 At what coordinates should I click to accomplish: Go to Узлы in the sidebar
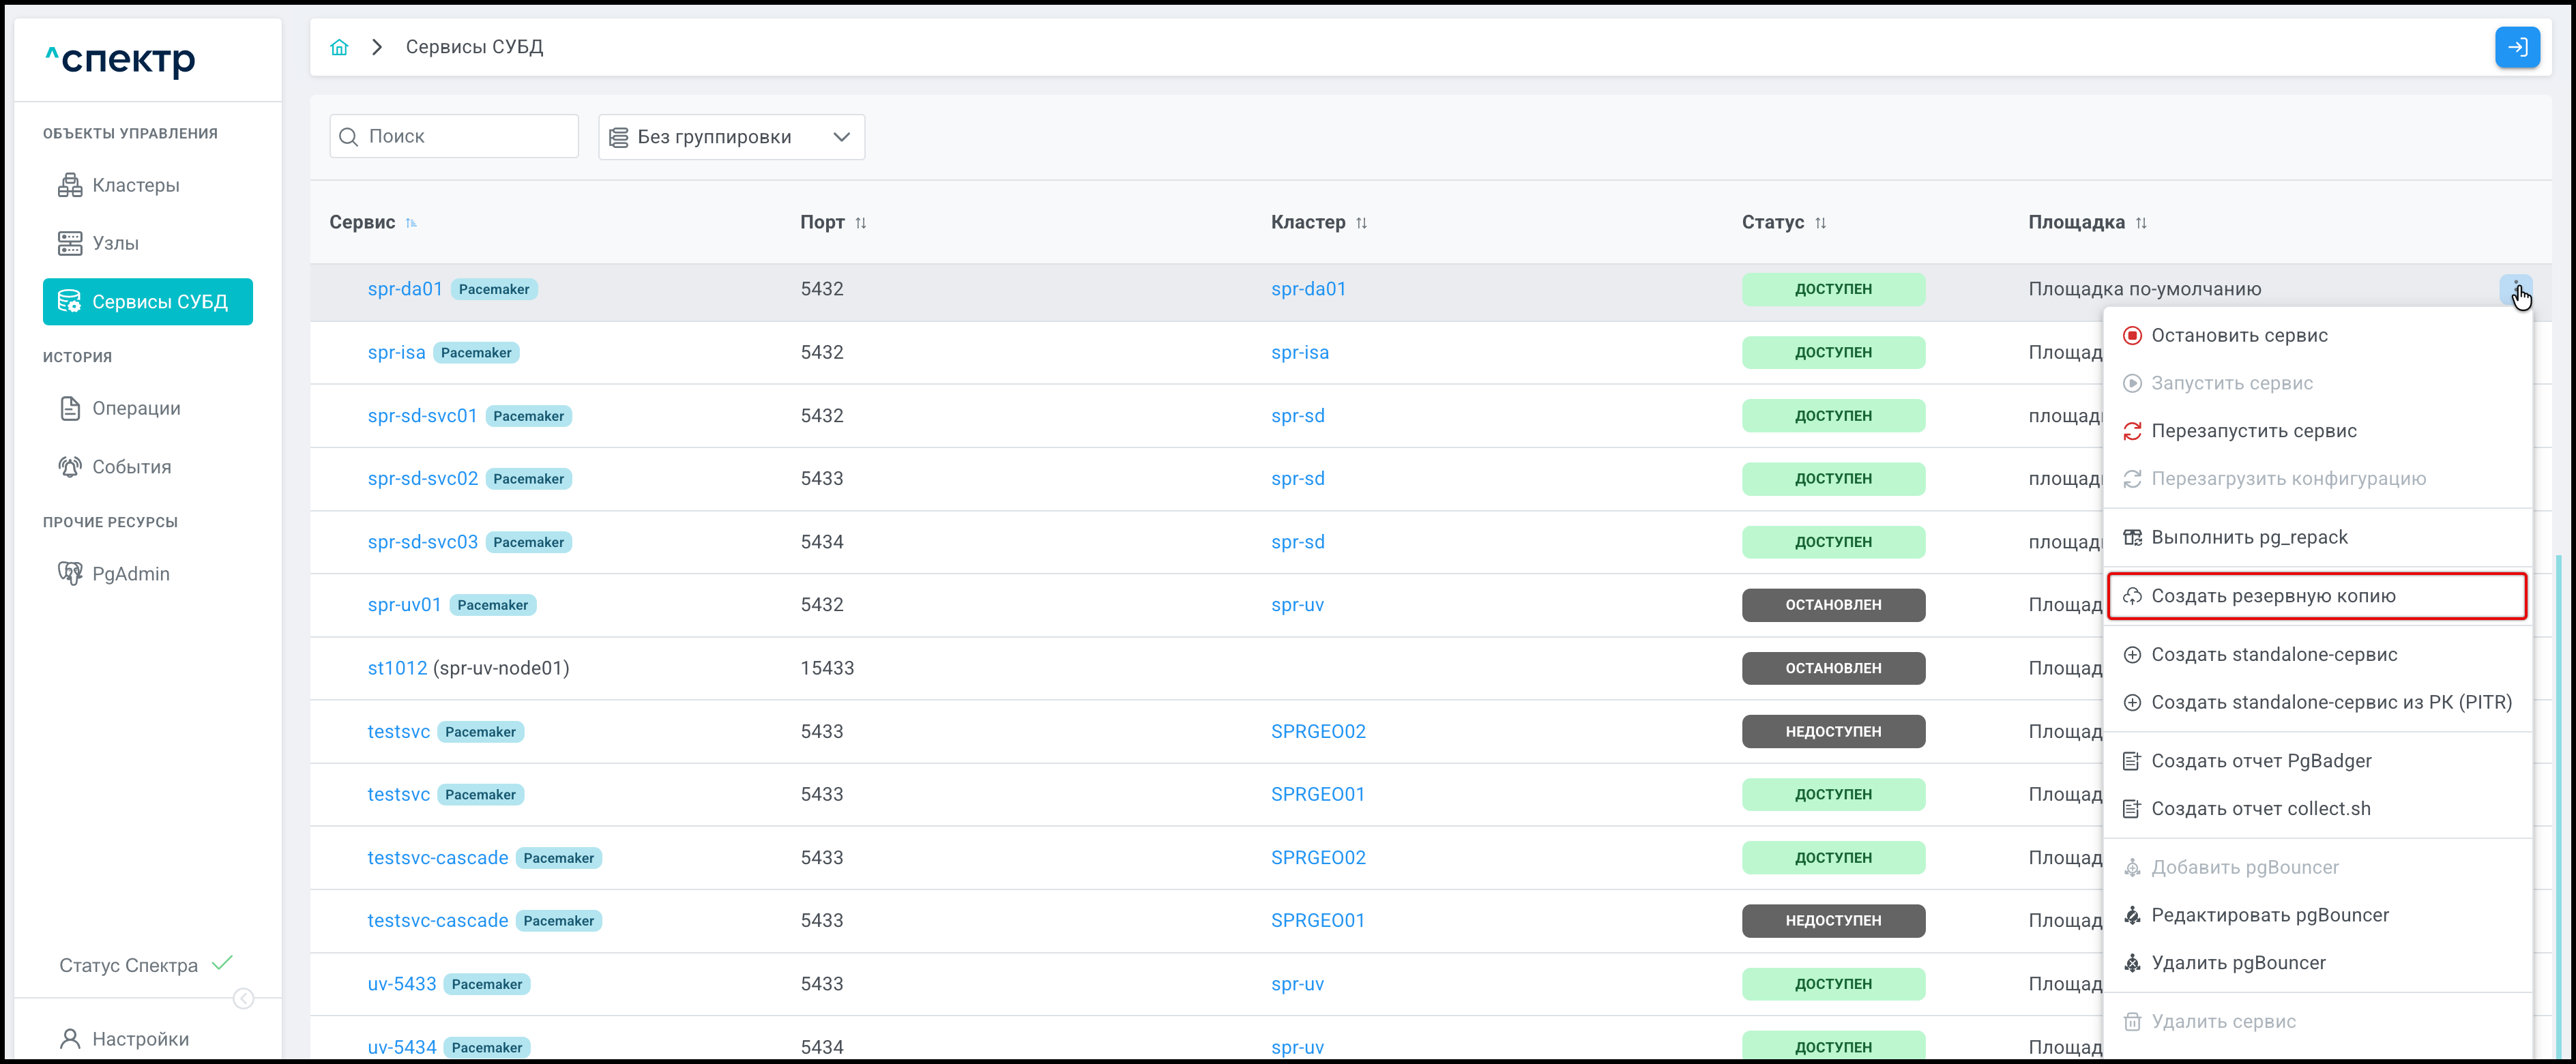pos(115,243)
